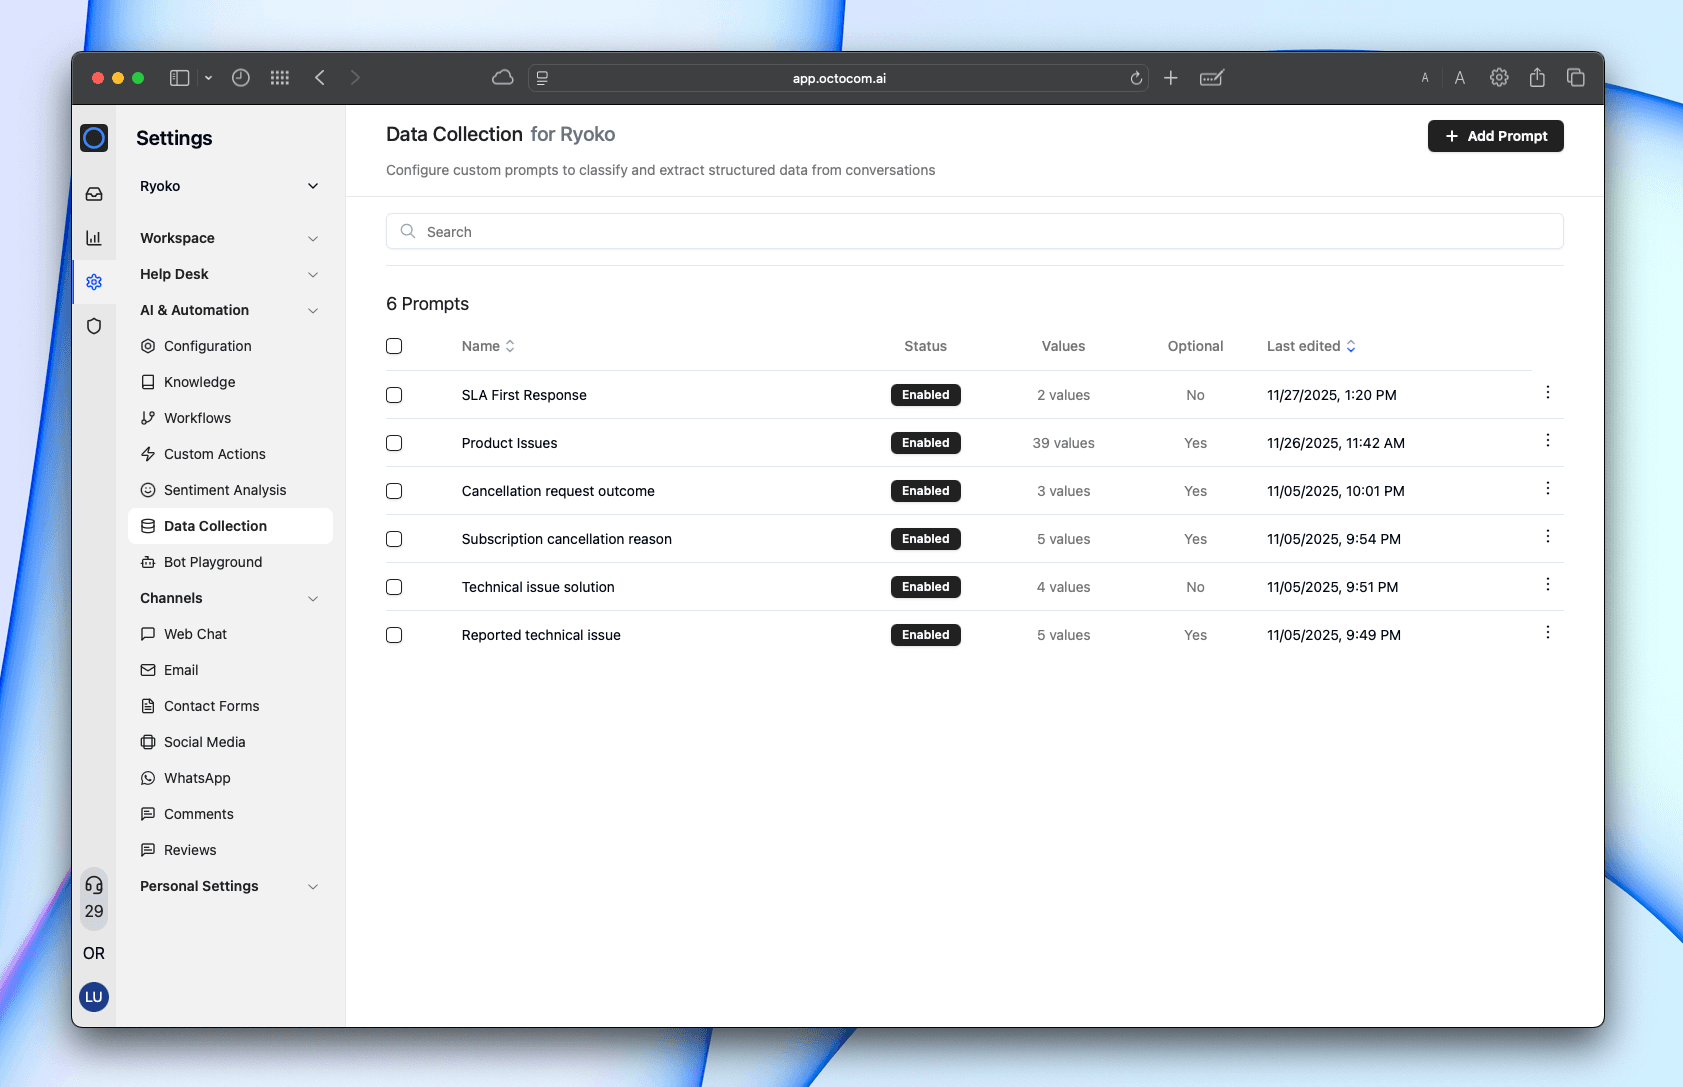
Task: Check the Cancellation request outcome checkbox
Action: [394, 491]
